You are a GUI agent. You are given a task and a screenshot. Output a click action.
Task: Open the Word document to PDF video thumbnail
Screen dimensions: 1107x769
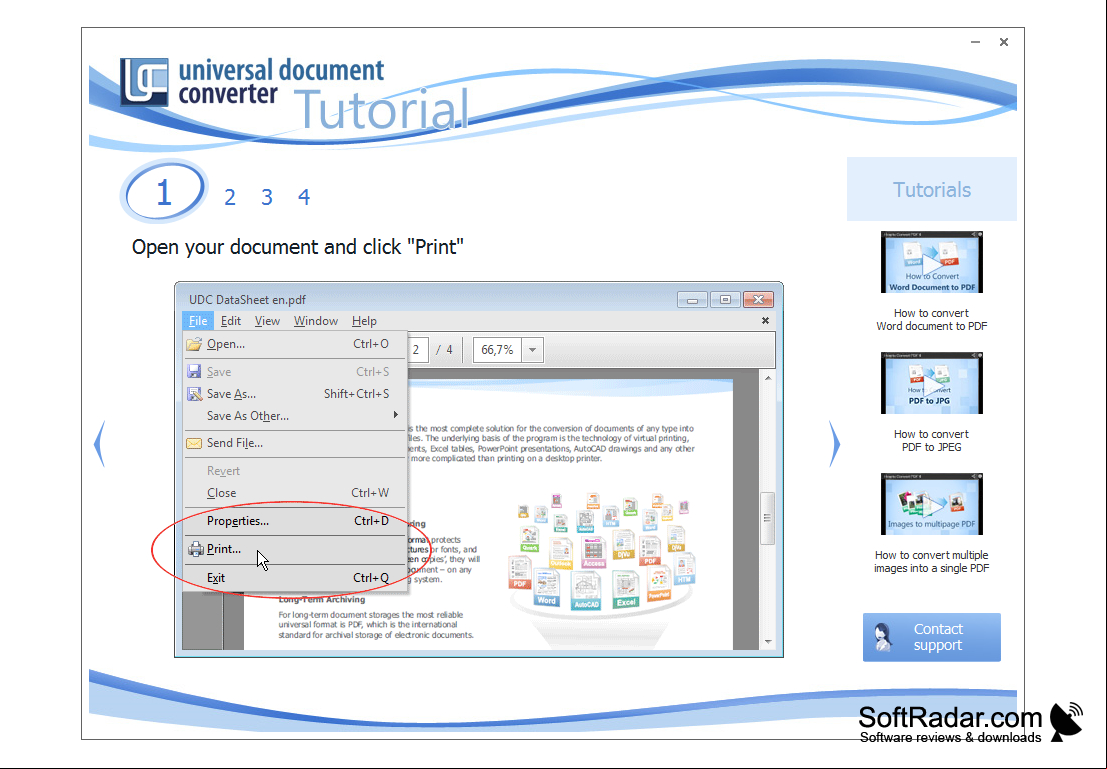point(931,262)
